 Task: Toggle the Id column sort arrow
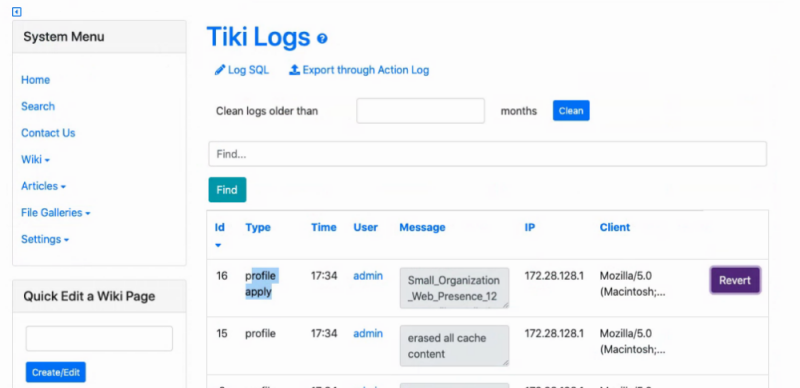[x=218, y=245]
